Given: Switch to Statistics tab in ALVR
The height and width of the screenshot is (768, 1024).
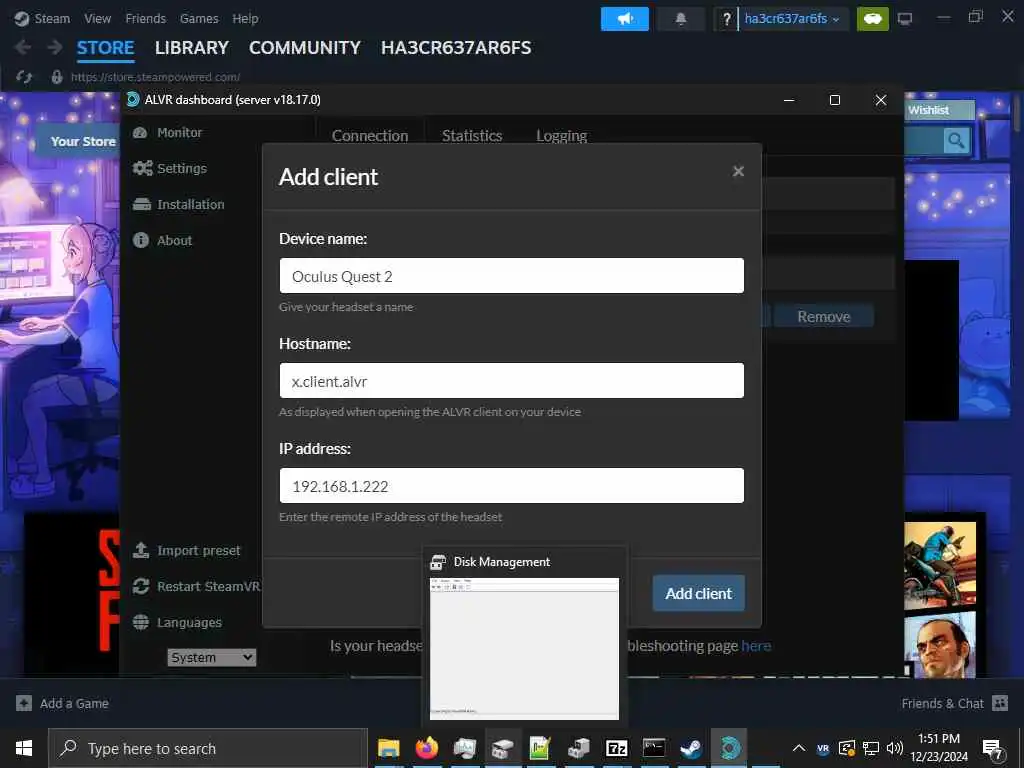Looking at the screenshot, I should pyautogui.click(x=472, y=136).
